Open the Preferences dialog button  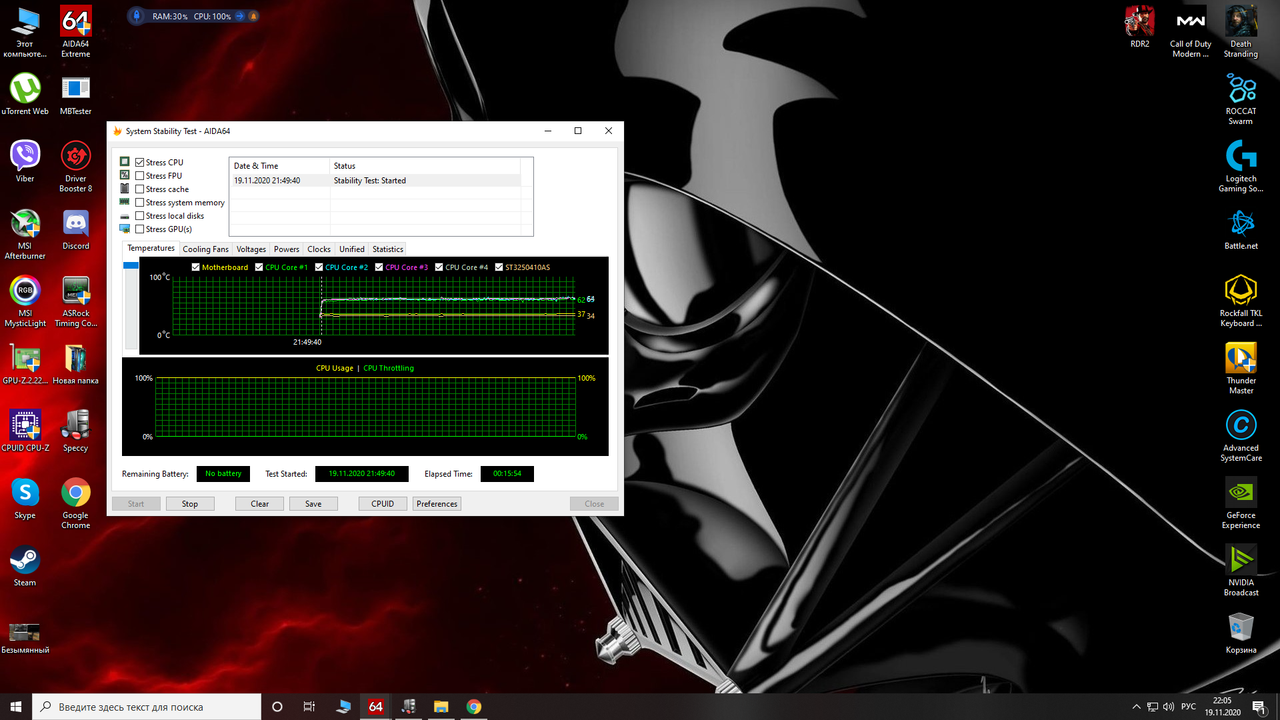437,504
